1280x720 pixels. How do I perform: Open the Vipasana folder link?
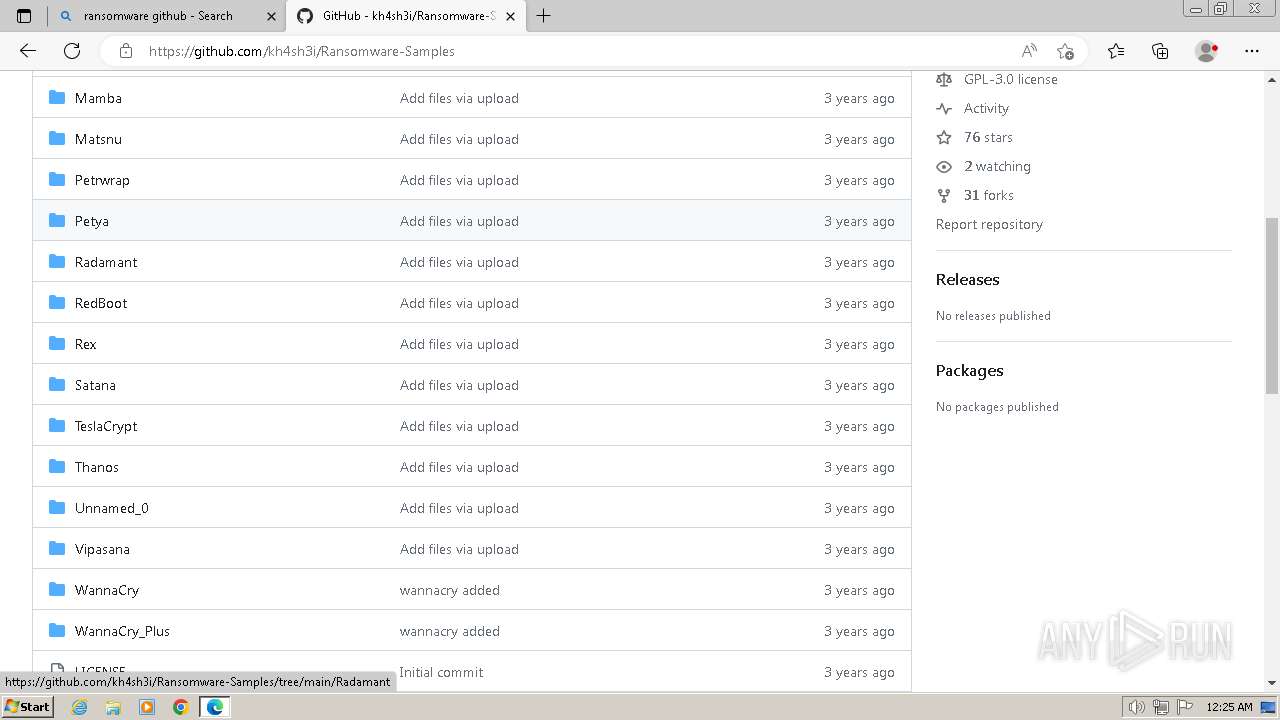[x=102, y=549]
